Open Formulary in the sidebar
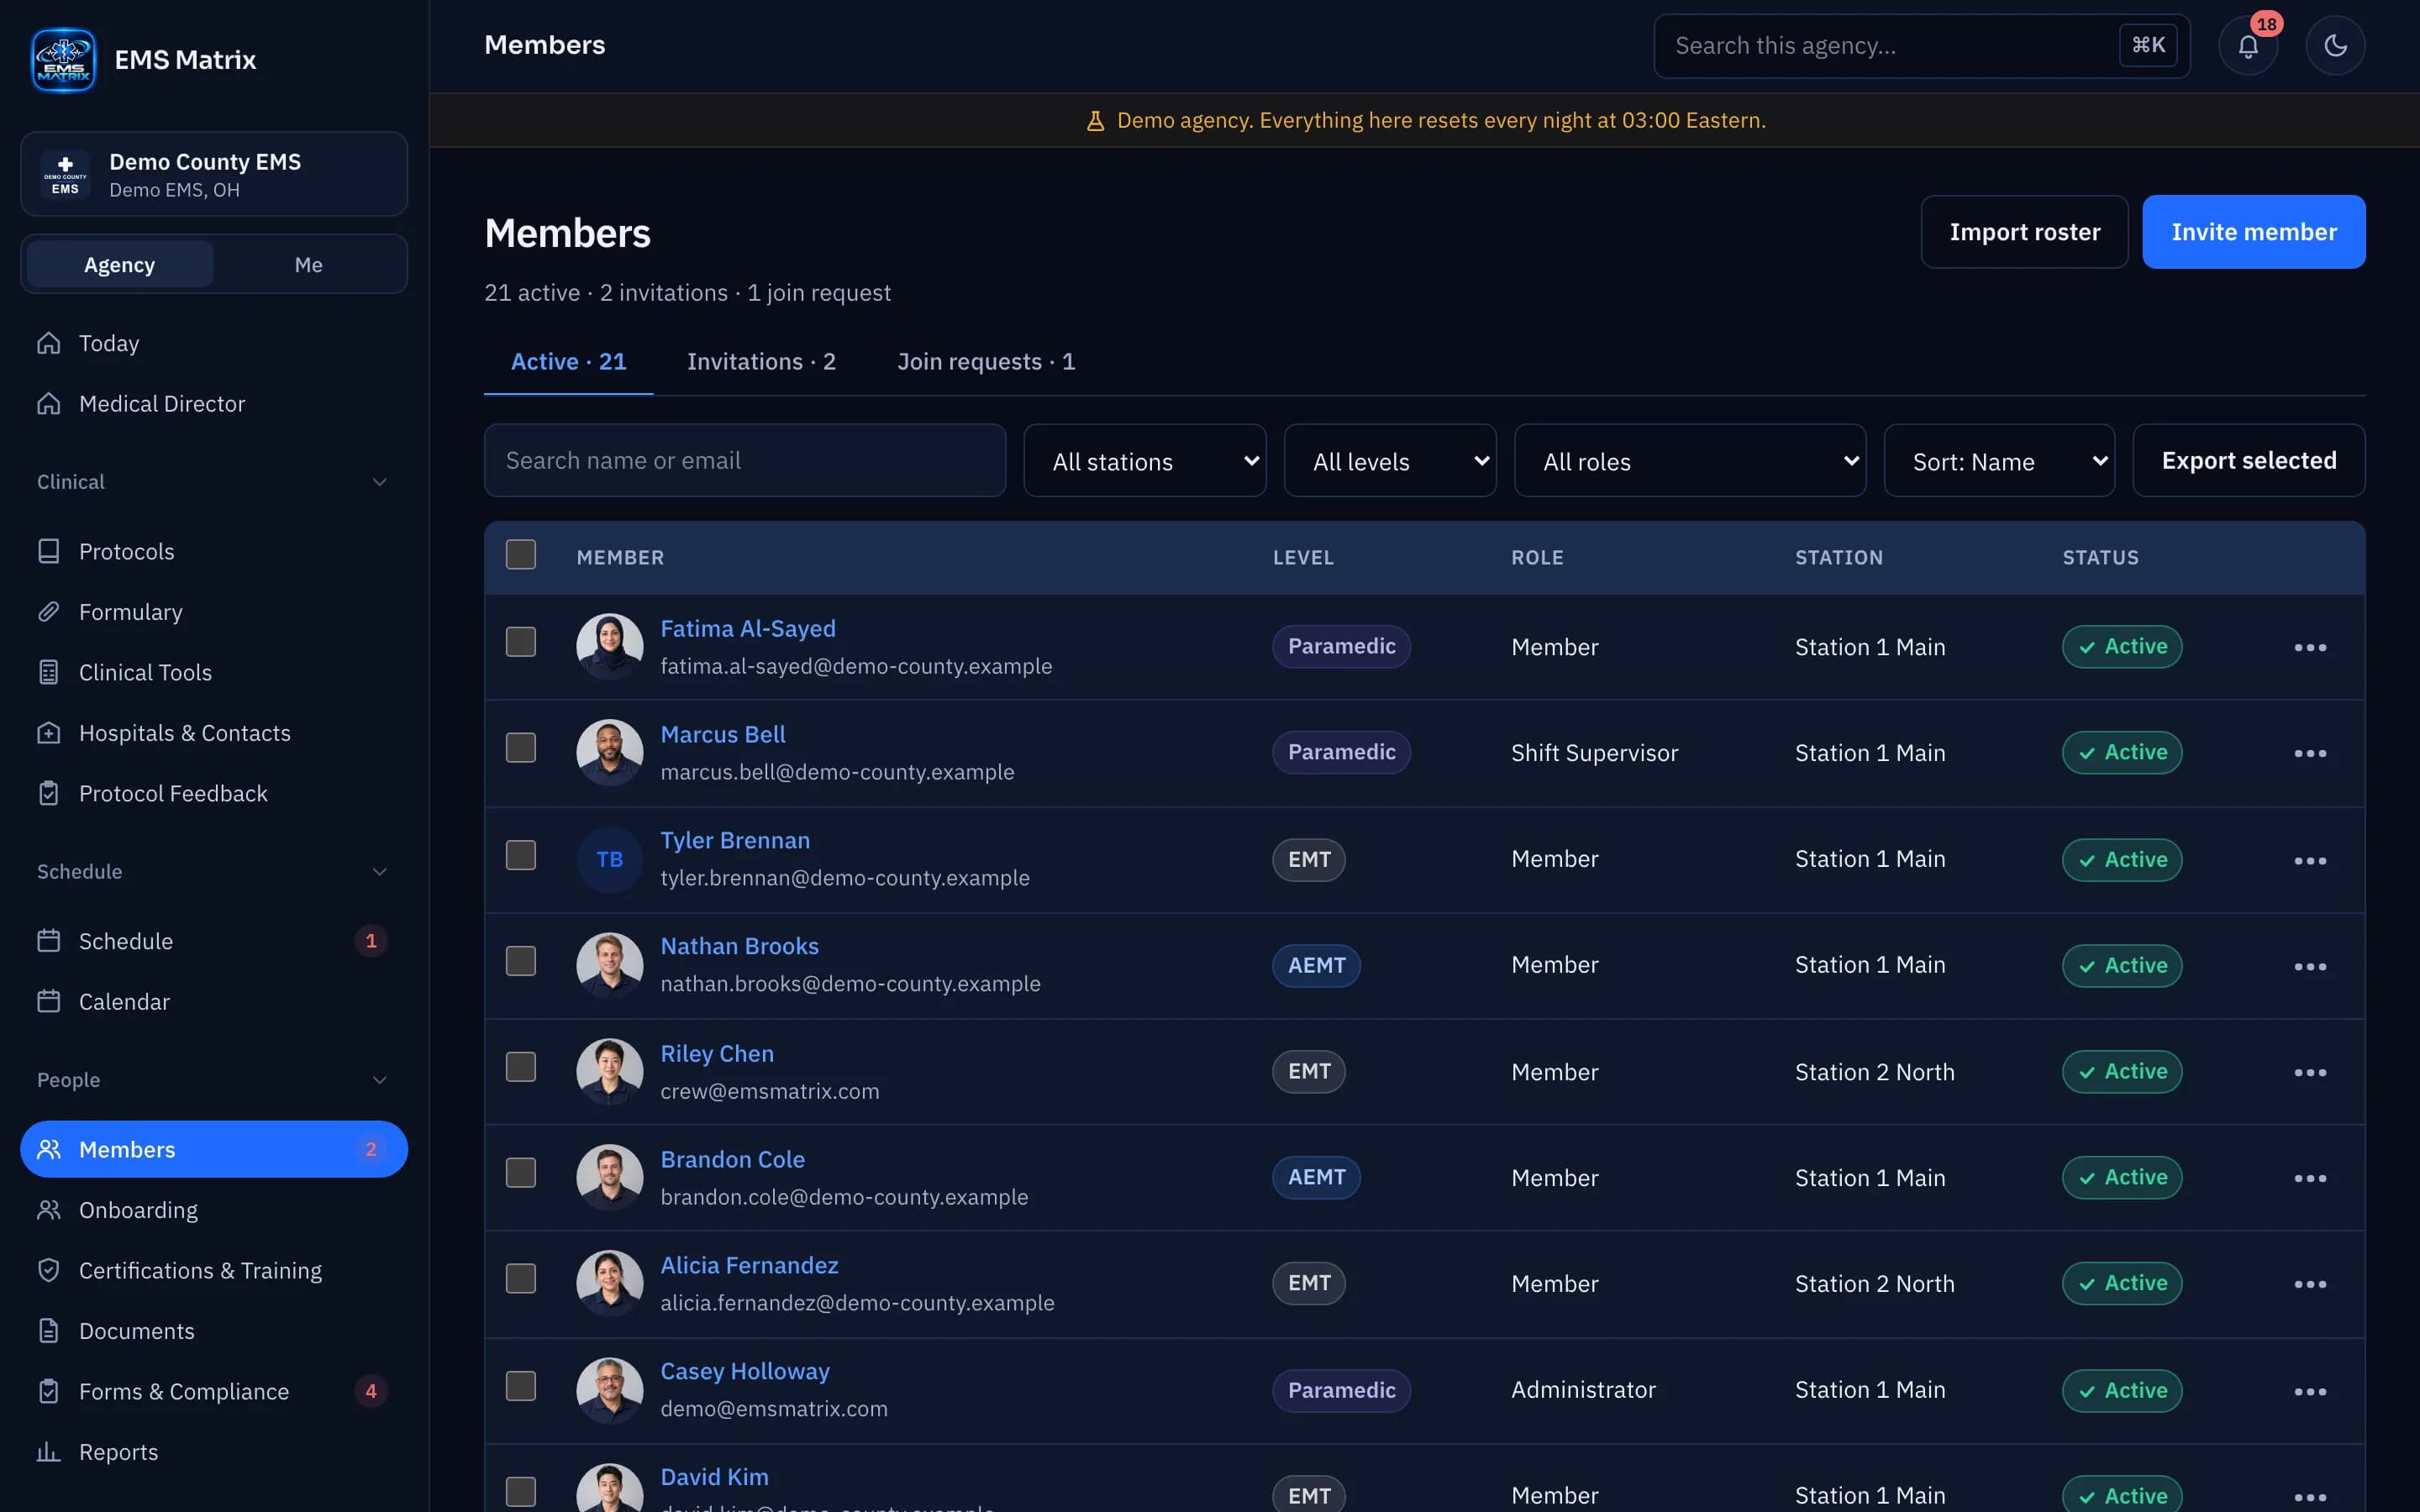The image size is (2420, 1512). tap(214, 611)
